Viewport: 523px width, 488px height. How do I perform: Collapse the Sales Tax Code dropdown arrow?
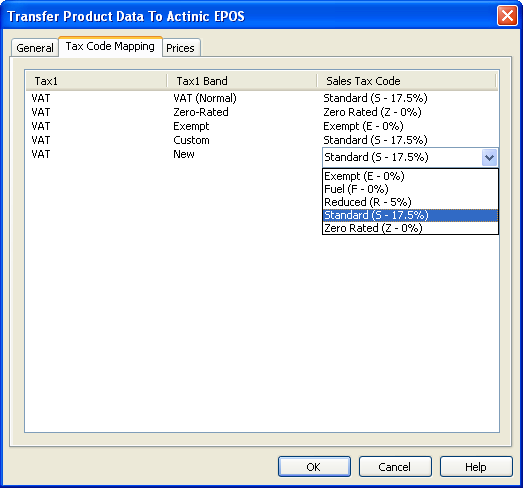click(x=489, y=157)
